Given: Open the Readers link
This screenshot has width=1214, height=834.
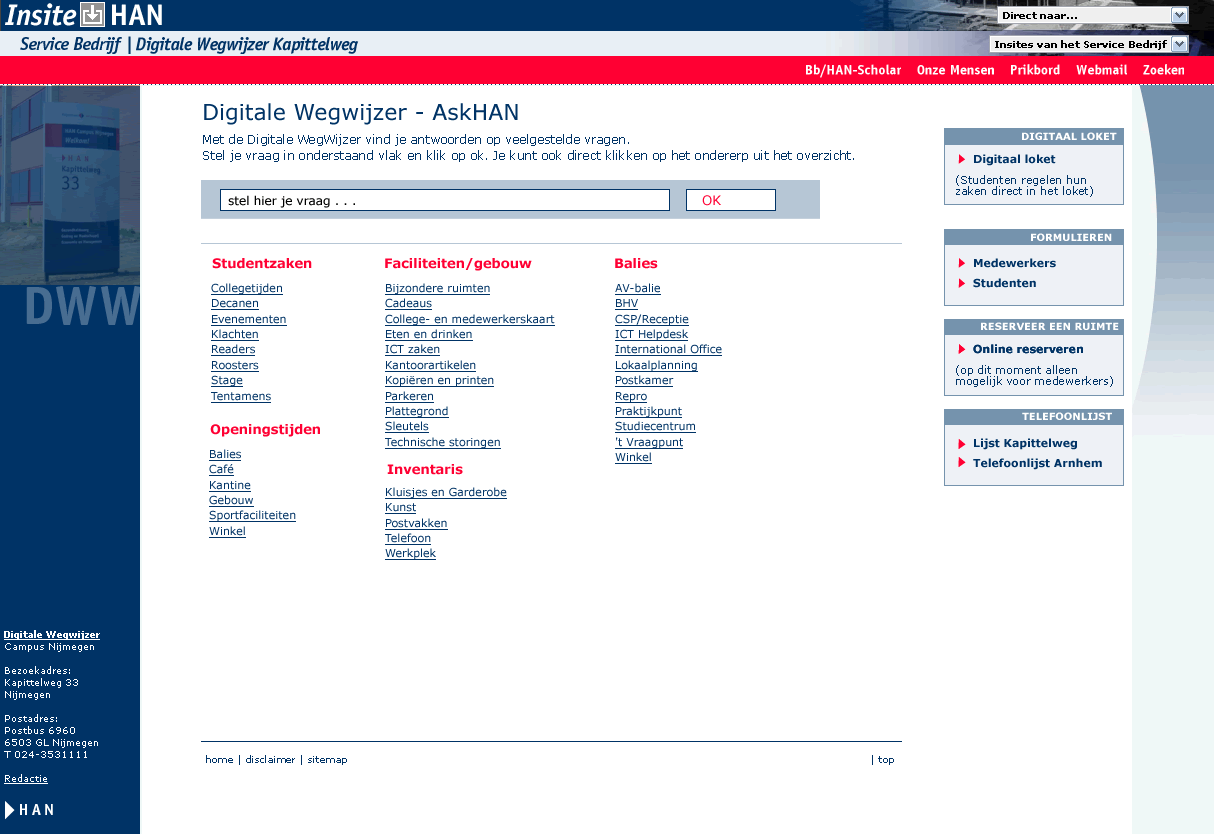Looking at the screenshot, I should (x=233, y=350).
